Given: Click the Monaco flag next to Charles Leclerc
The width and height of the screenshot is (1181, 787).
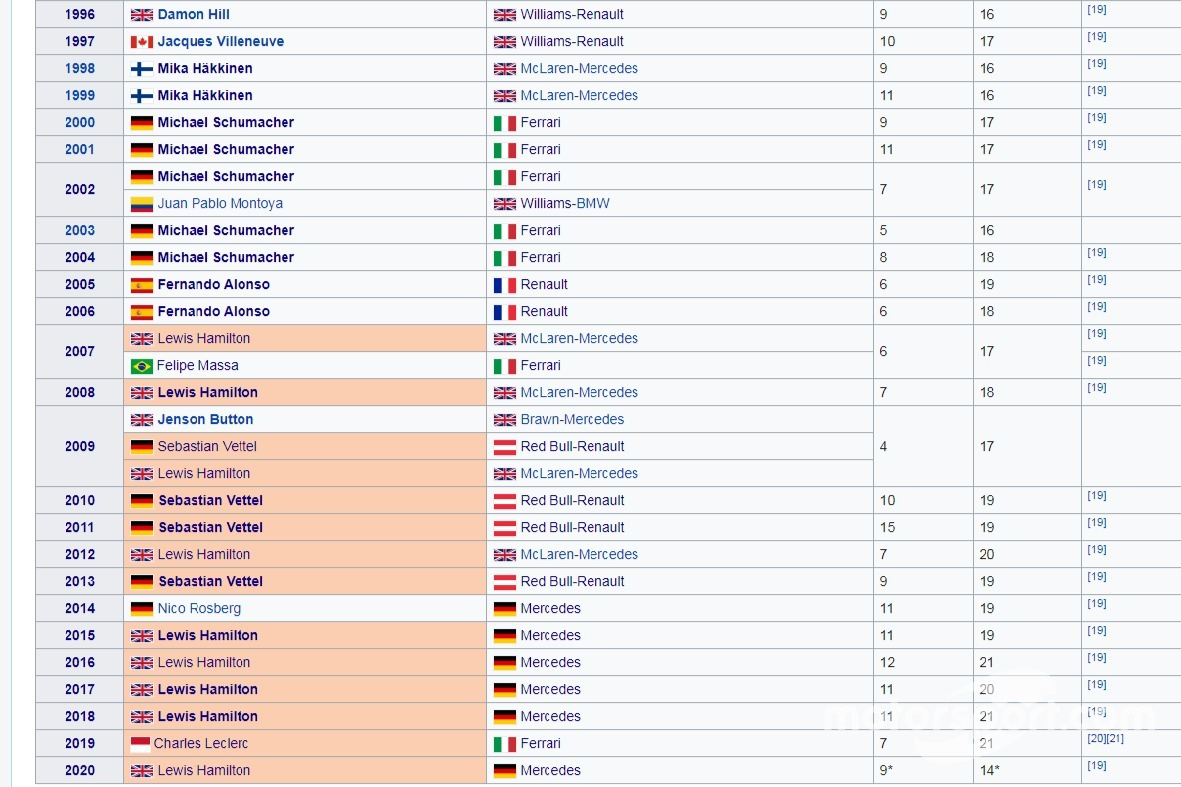Looking at the screenshot, I should (140, 744).
